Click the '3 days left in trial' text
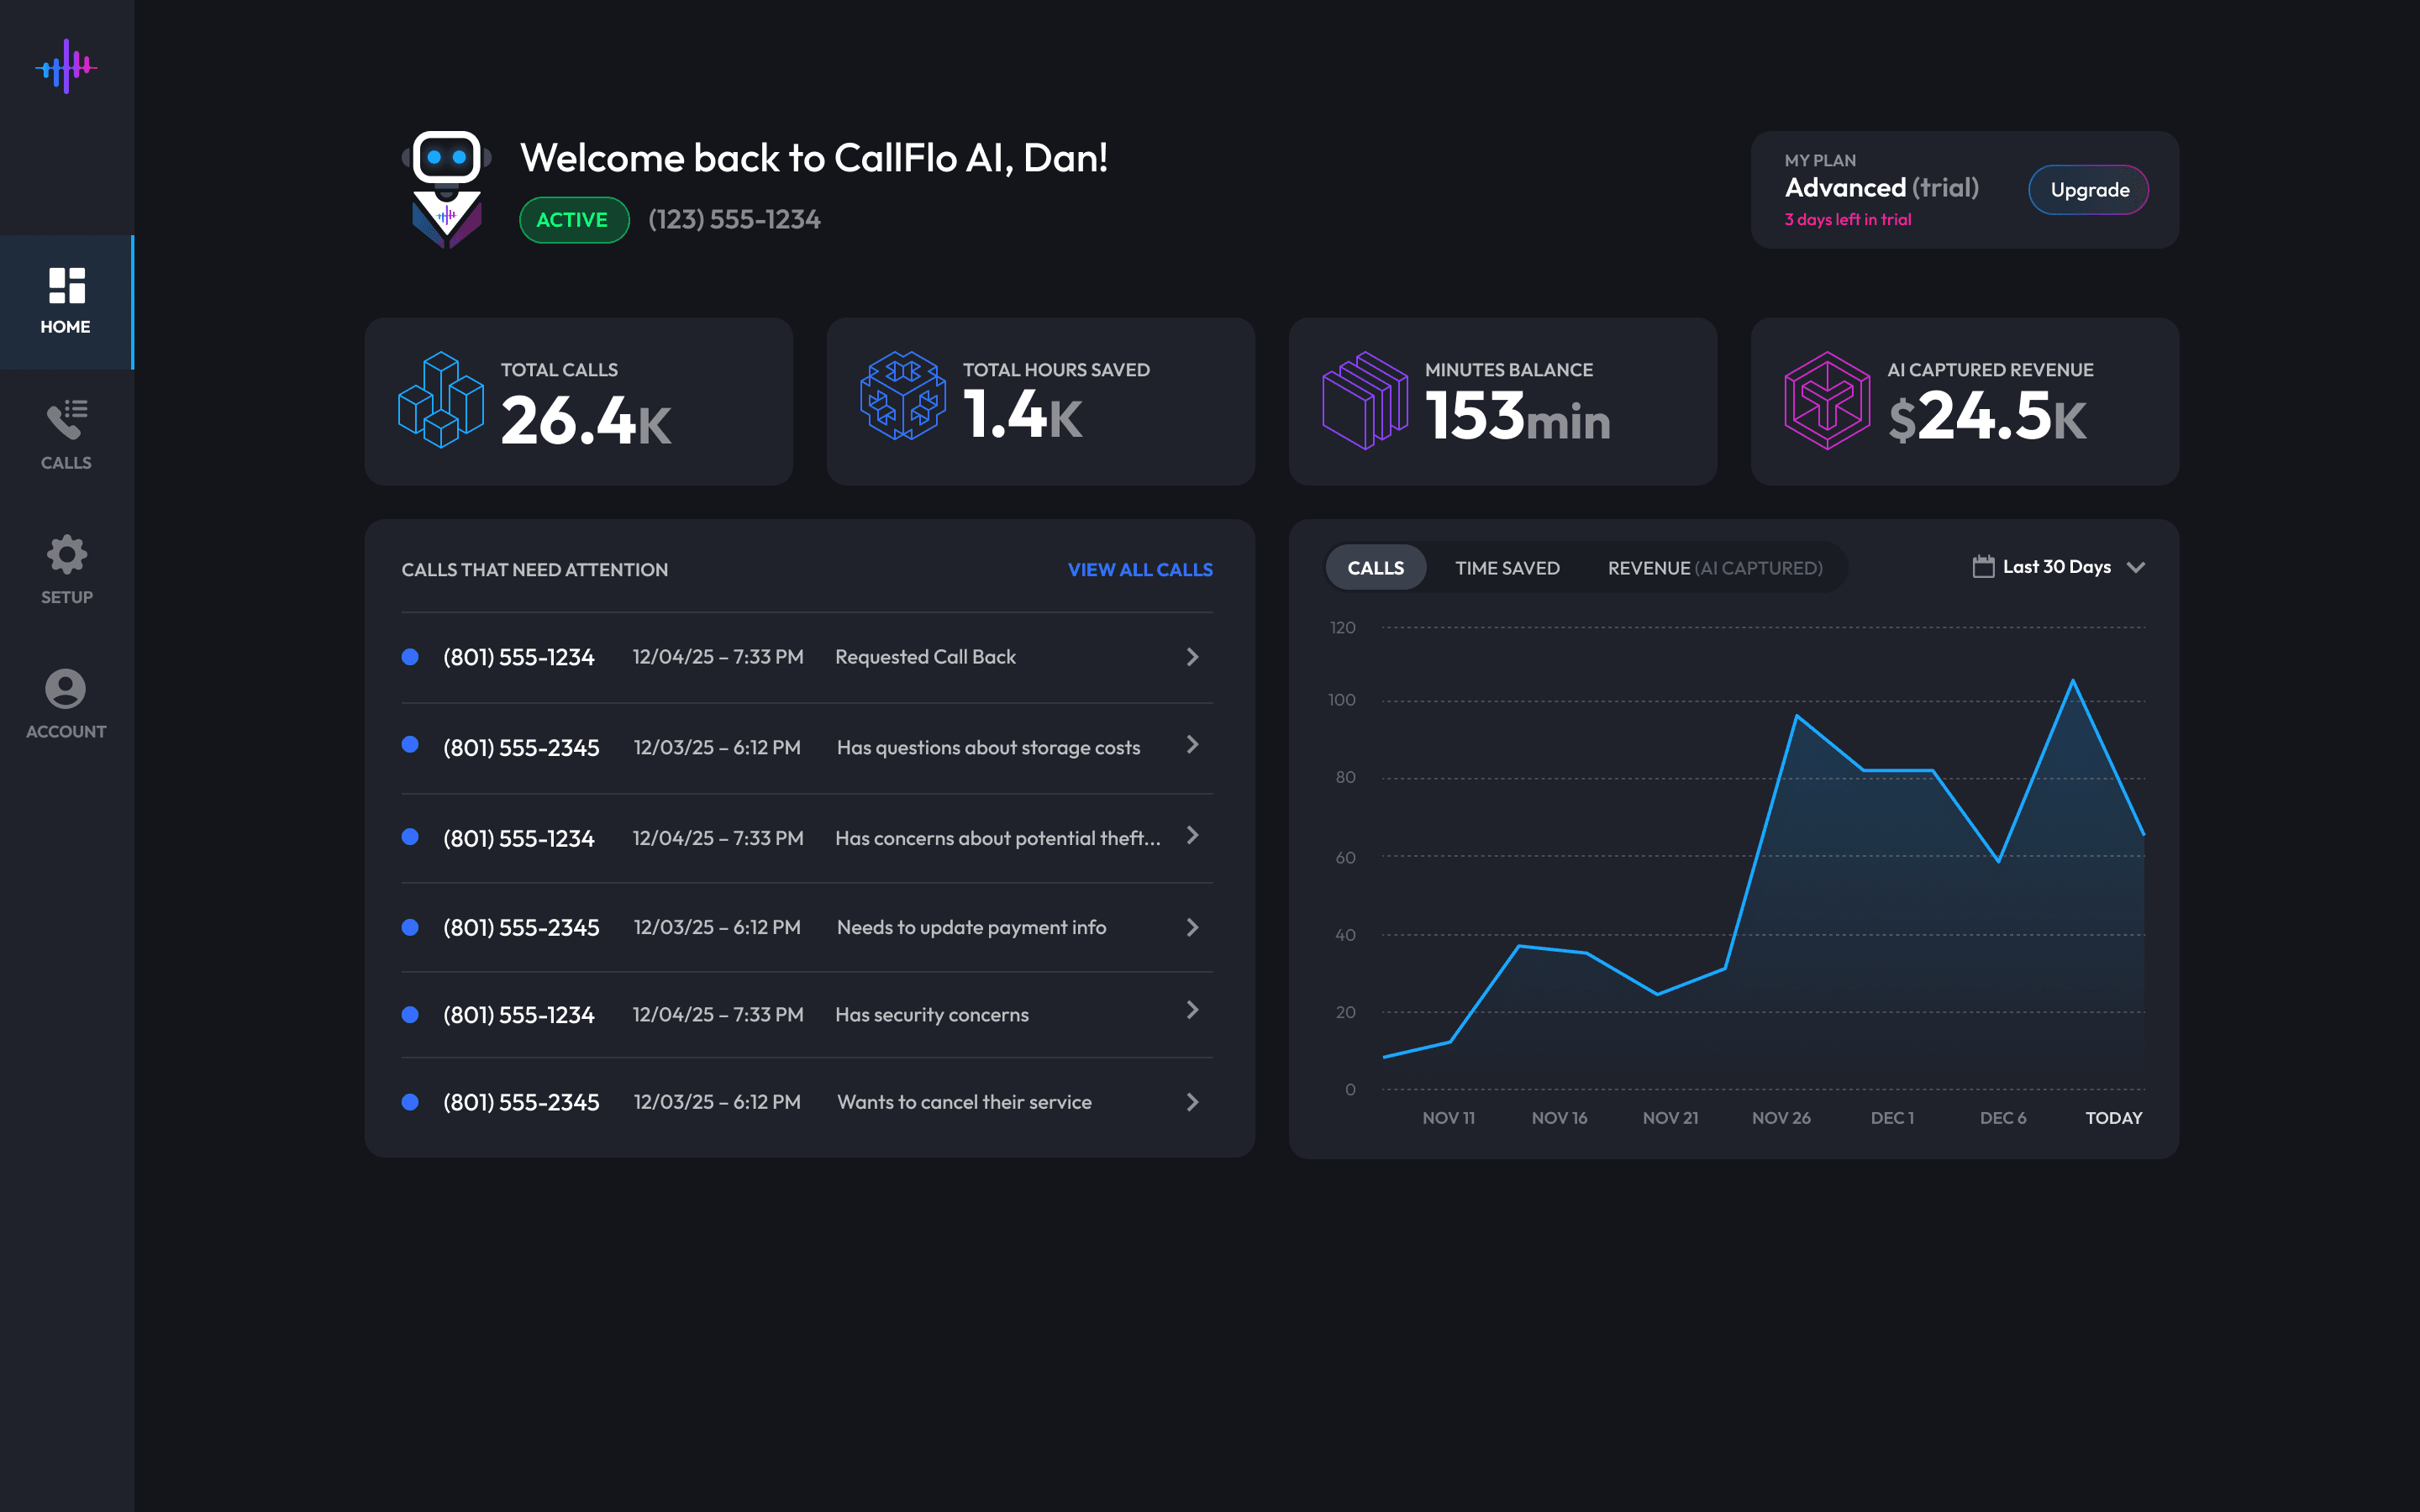 tap(1847, 220)
